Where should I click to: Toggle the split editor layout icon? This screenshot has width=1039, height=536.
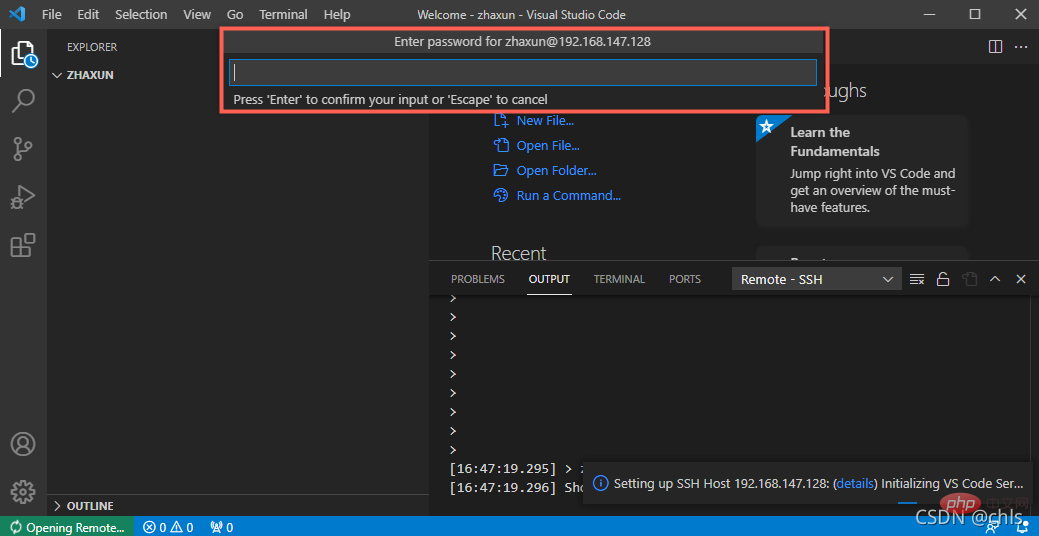(995, 47)
